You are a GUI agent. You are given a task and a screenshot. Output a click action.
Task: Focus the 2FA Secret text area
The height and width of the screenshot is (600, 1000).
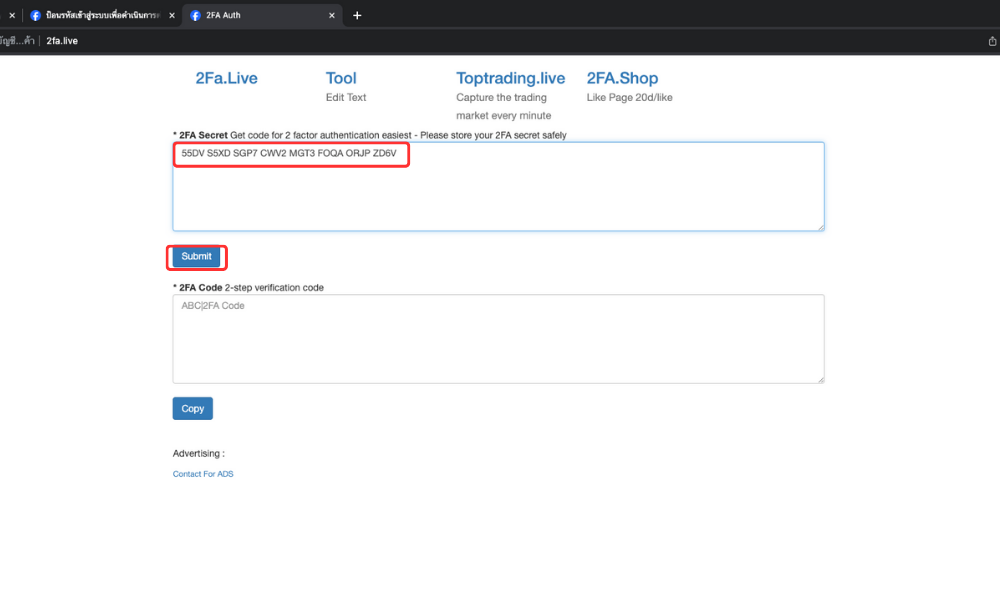(498, 186)
